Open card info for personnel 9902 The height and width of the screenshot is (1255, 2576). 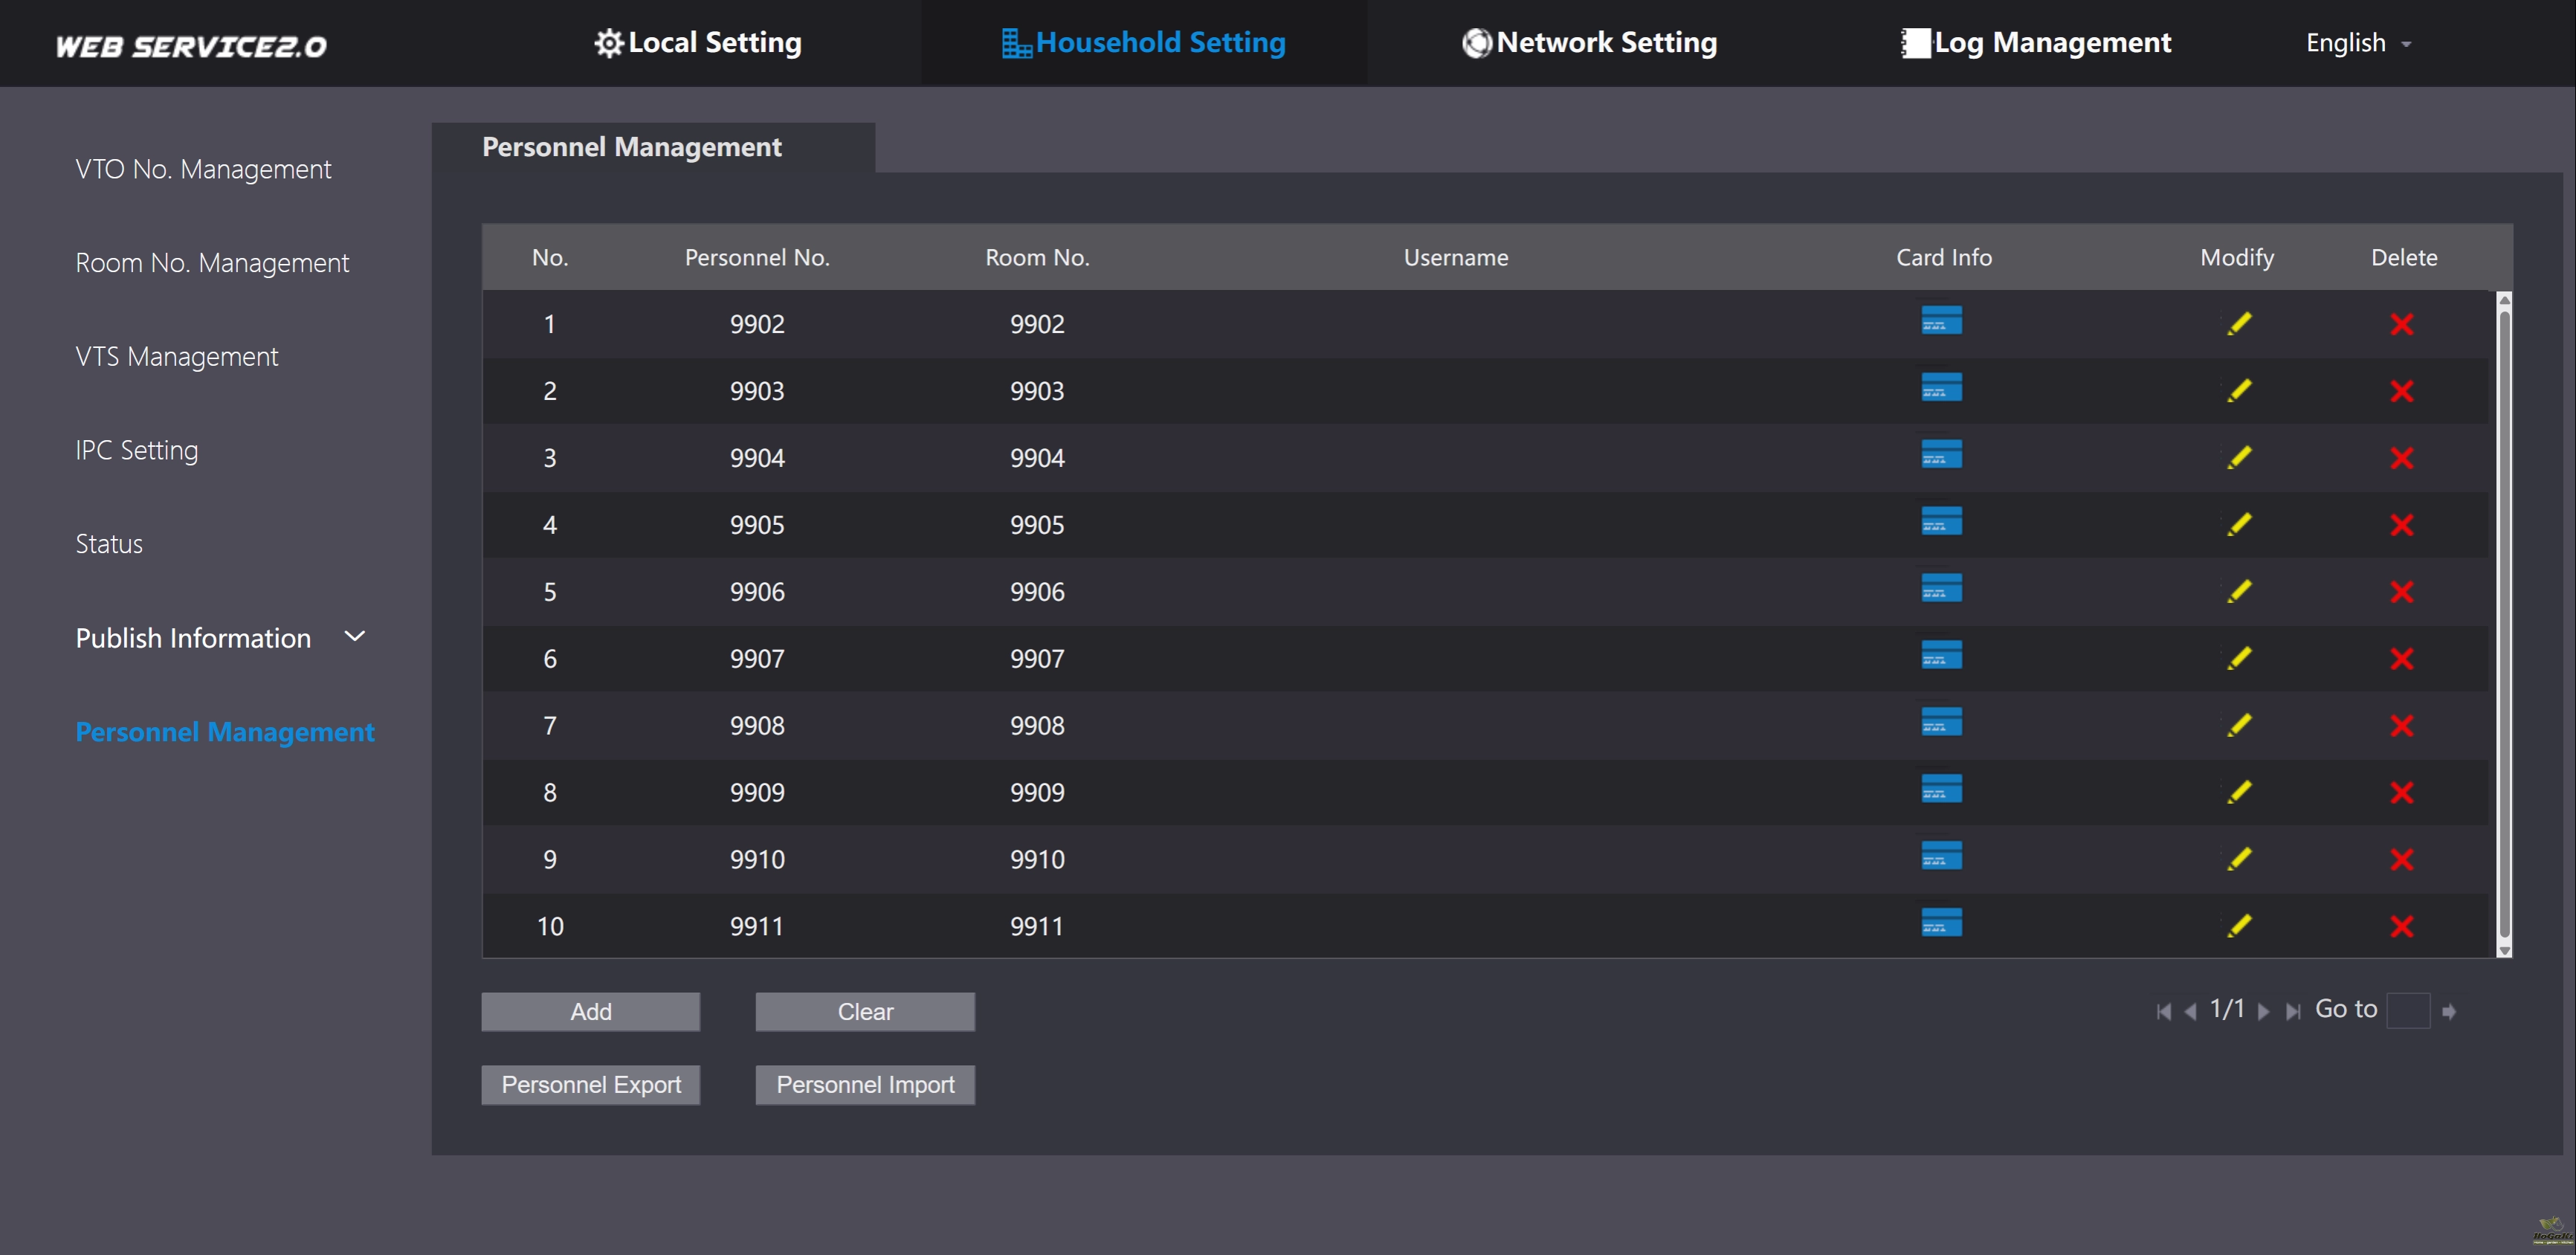click(1941, 321)
